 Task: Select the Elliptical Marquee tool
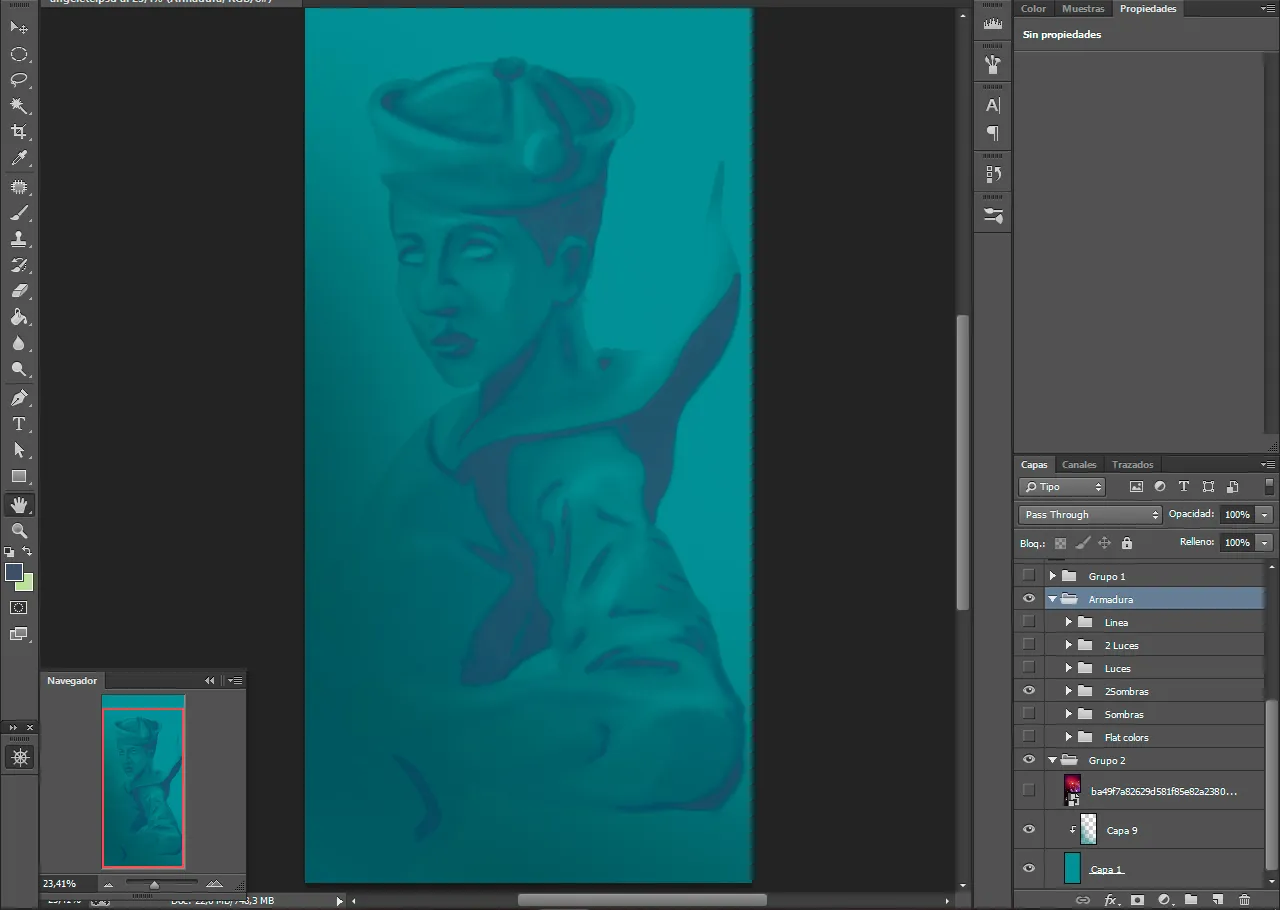[x=19, y=54]
